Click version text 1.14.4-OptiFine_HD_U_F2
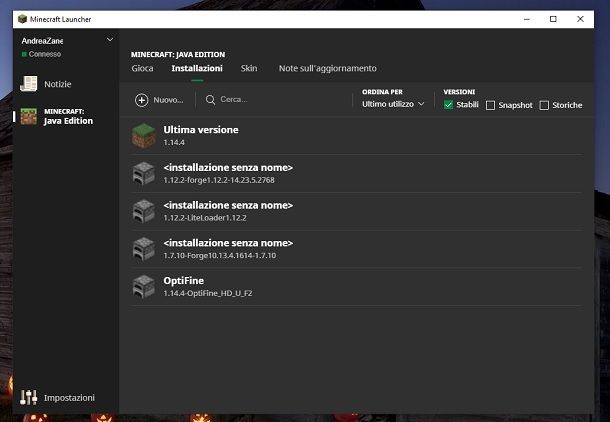Viewport: 610px width, 422px height. (208, 293)
